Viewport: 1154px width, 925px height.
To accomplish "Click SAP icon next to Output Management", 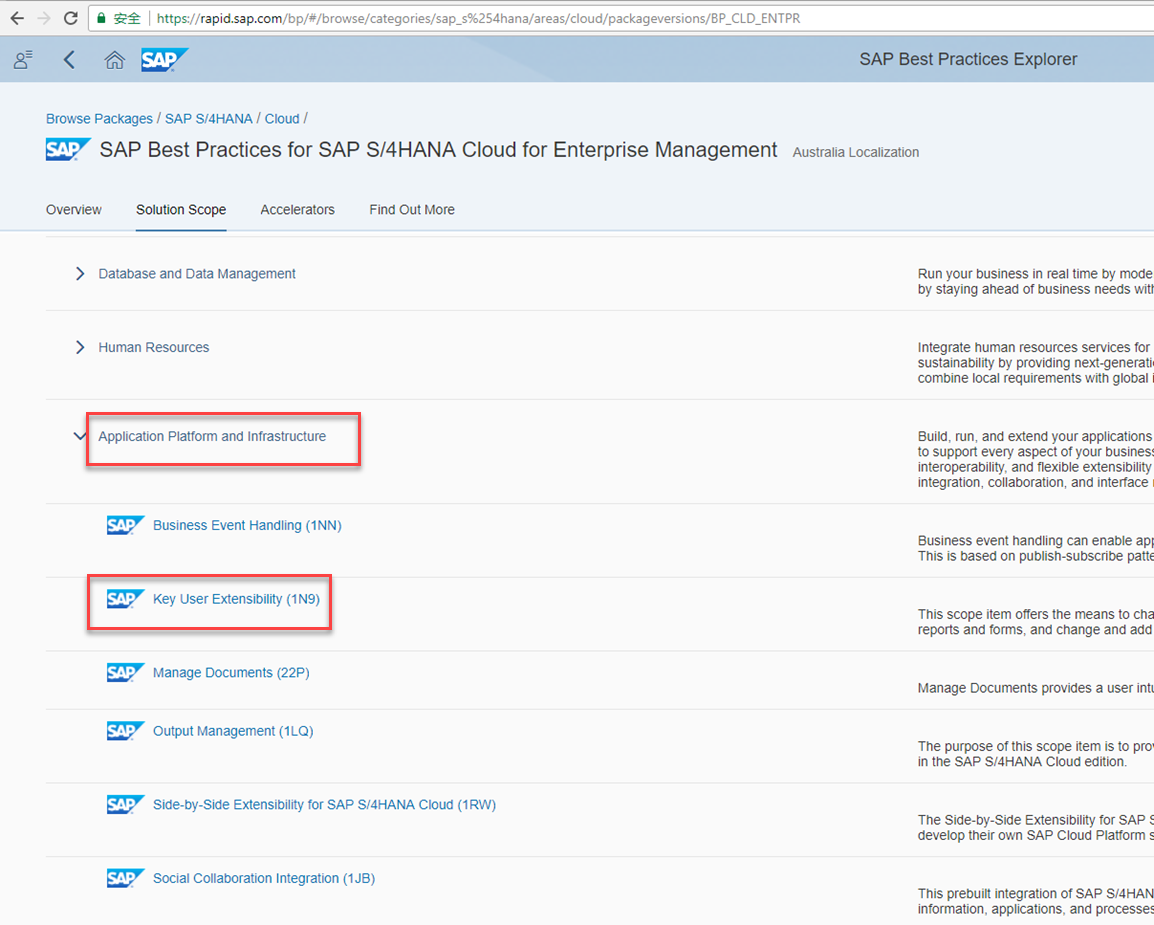I will coord(125,731).
